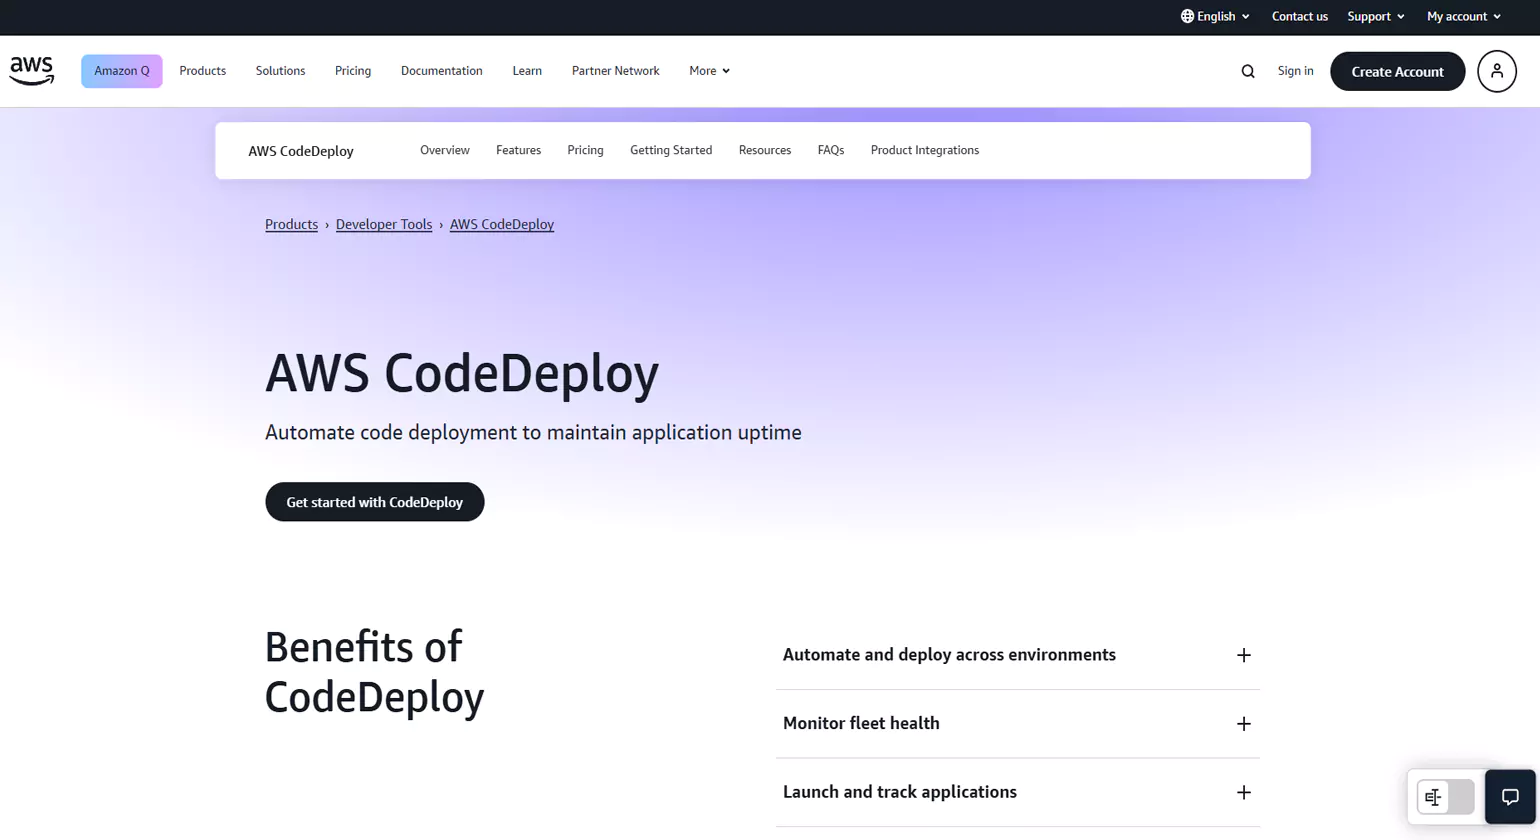Click the Create Account button
The image size is (1540, 840).
1397,71
